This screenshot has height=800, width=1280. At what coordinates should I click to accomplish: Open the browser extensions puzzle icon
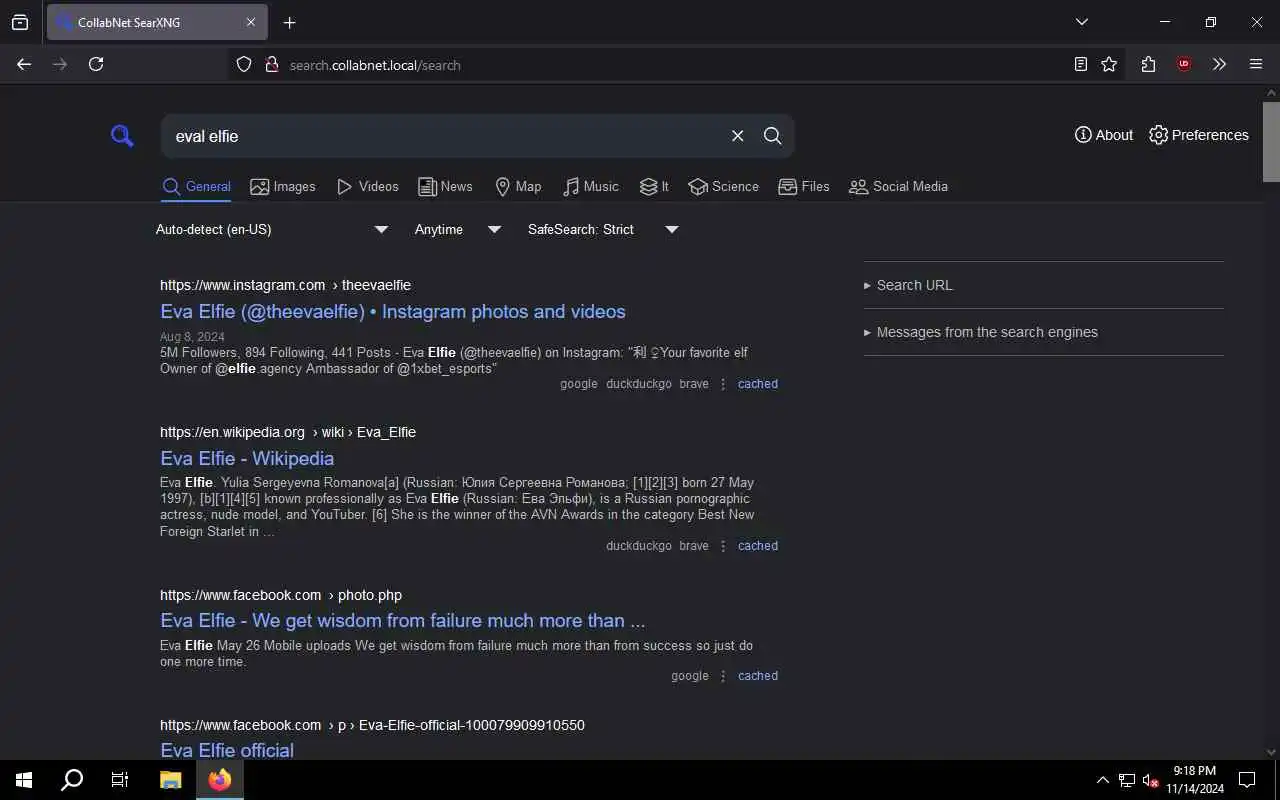tap(1148, 64)
